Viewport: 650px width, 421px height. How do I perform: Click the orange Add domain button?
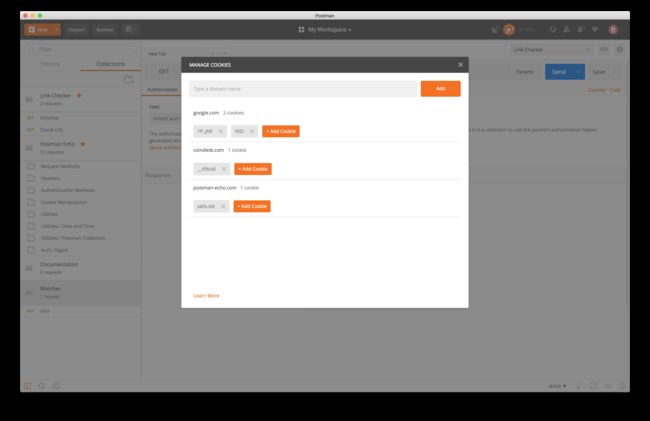[440, 89]
